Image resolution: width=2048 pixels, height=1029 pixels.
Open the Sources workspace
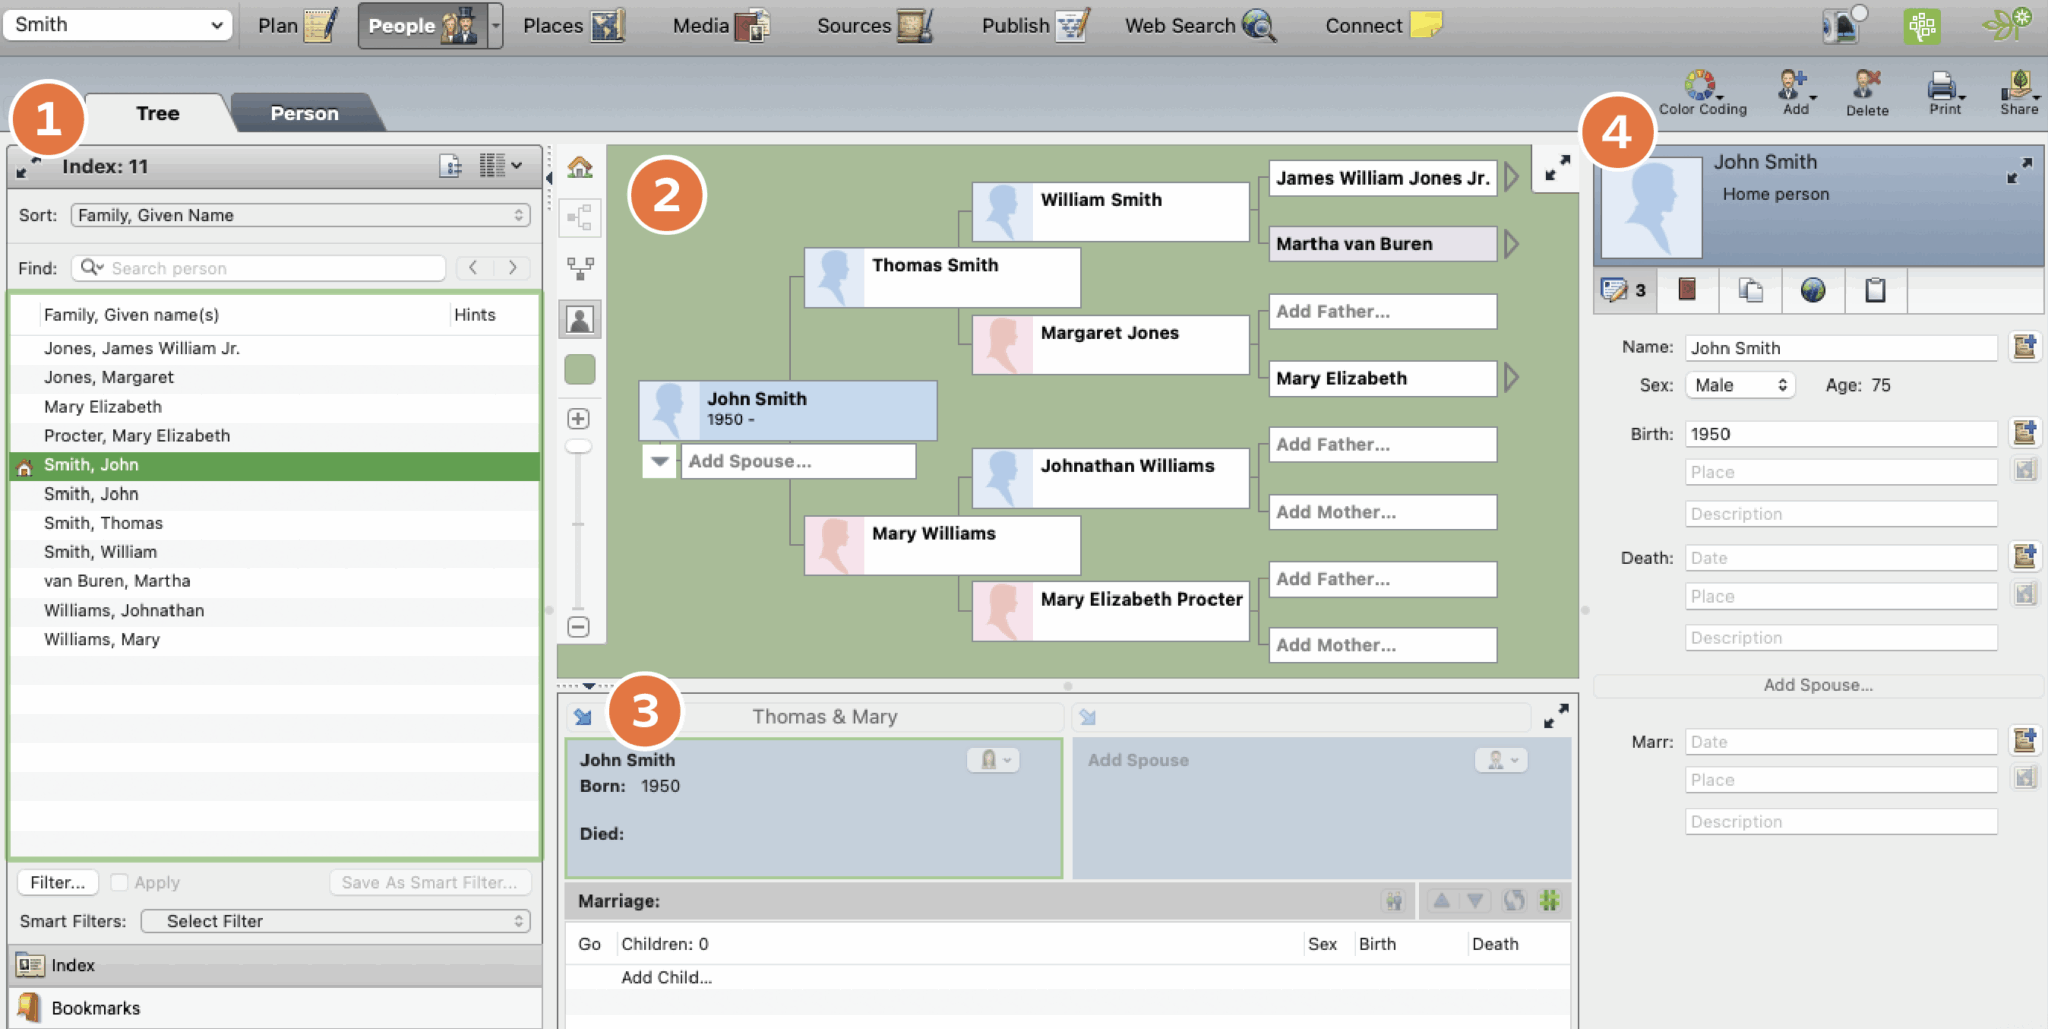873,26
